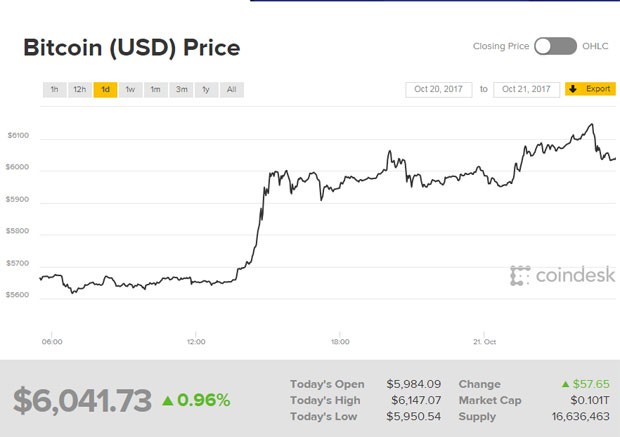Toggle the Closing Price / OHLC switch
Image resolution: width=620 pixels, height=437 pixels.
point(555,46)
